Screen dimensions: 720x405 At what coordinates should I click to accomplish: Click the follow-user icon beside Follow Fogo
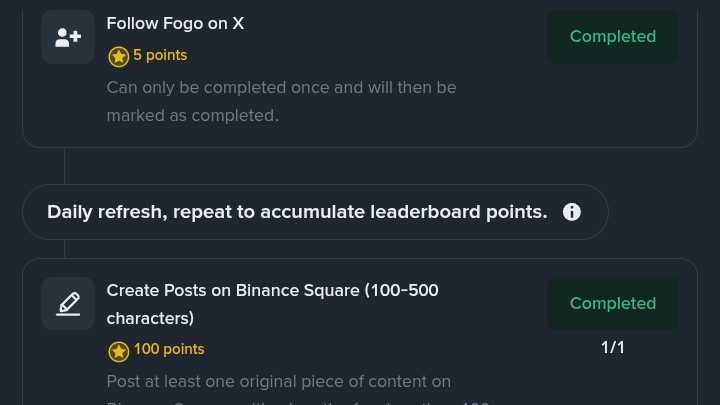pyautogui.click(x=68, y=37)
